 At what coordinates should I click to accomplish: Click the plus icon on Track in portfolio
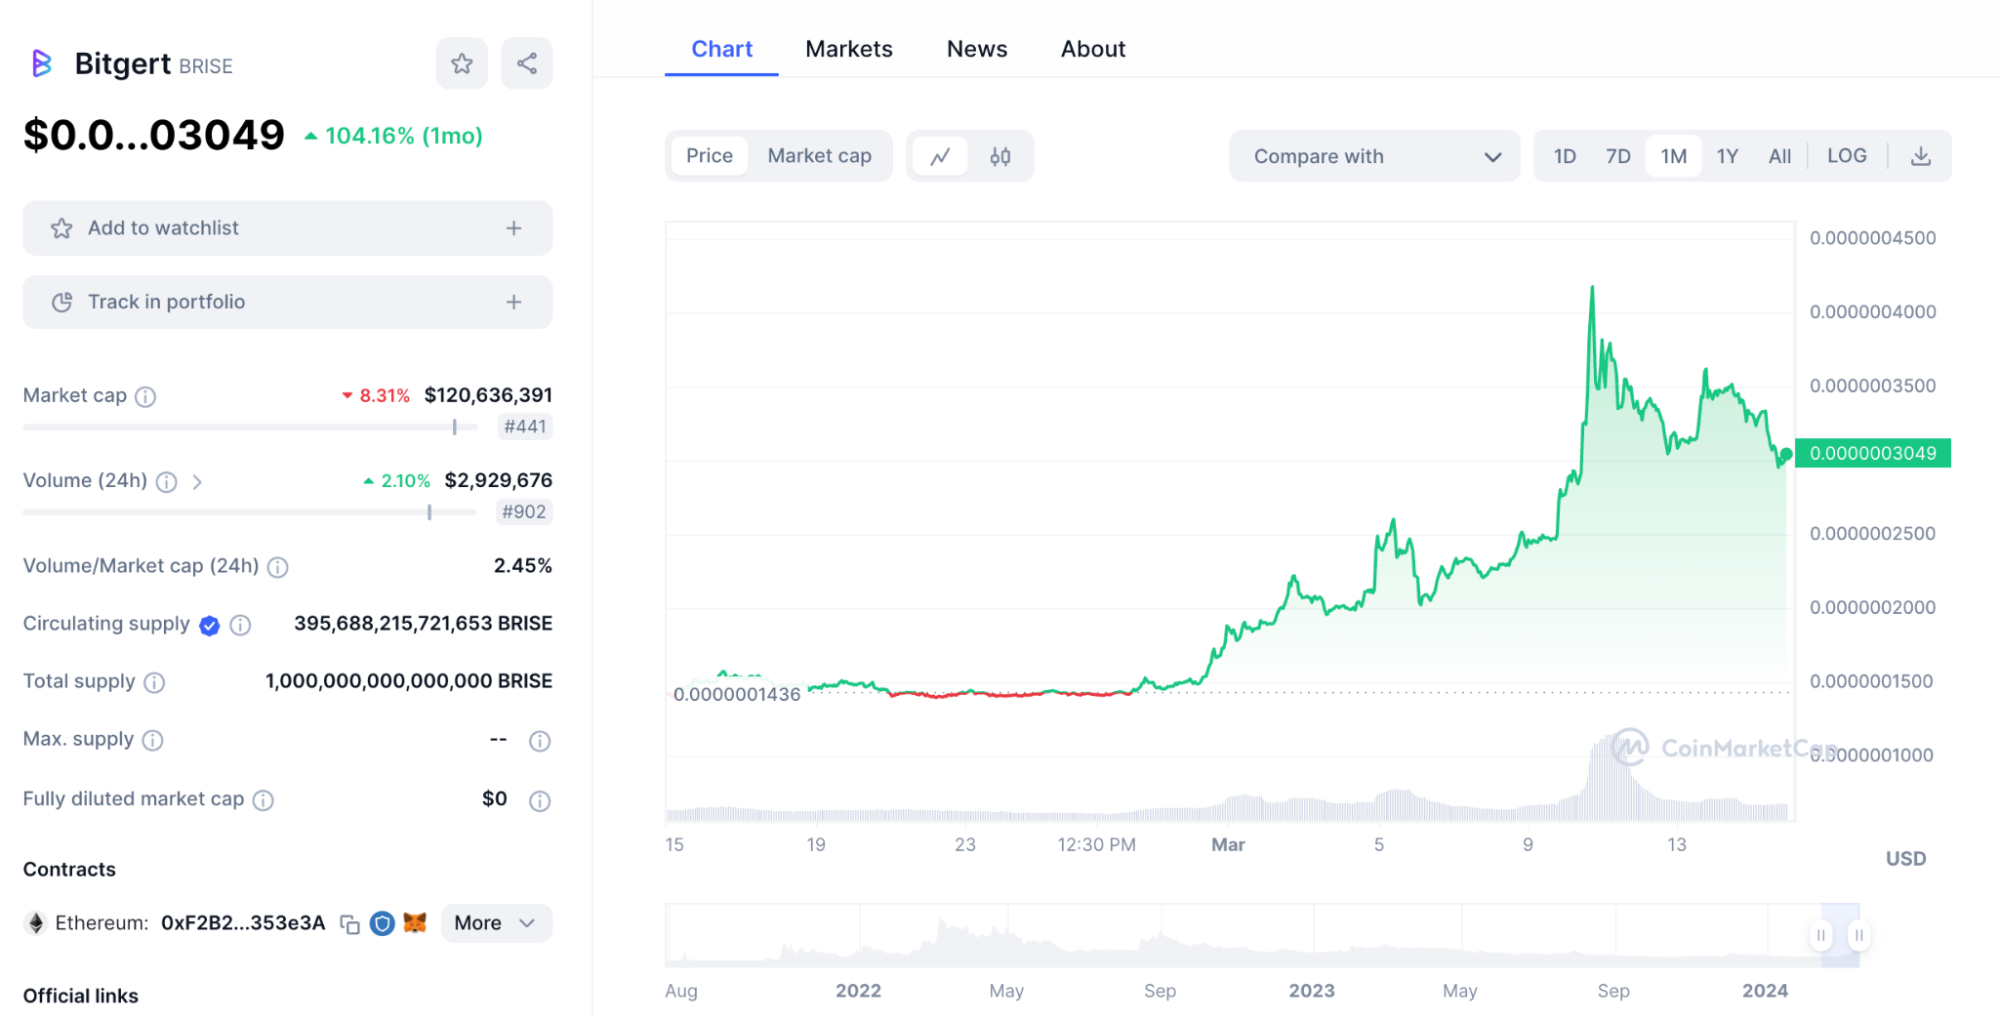(514, 302)
